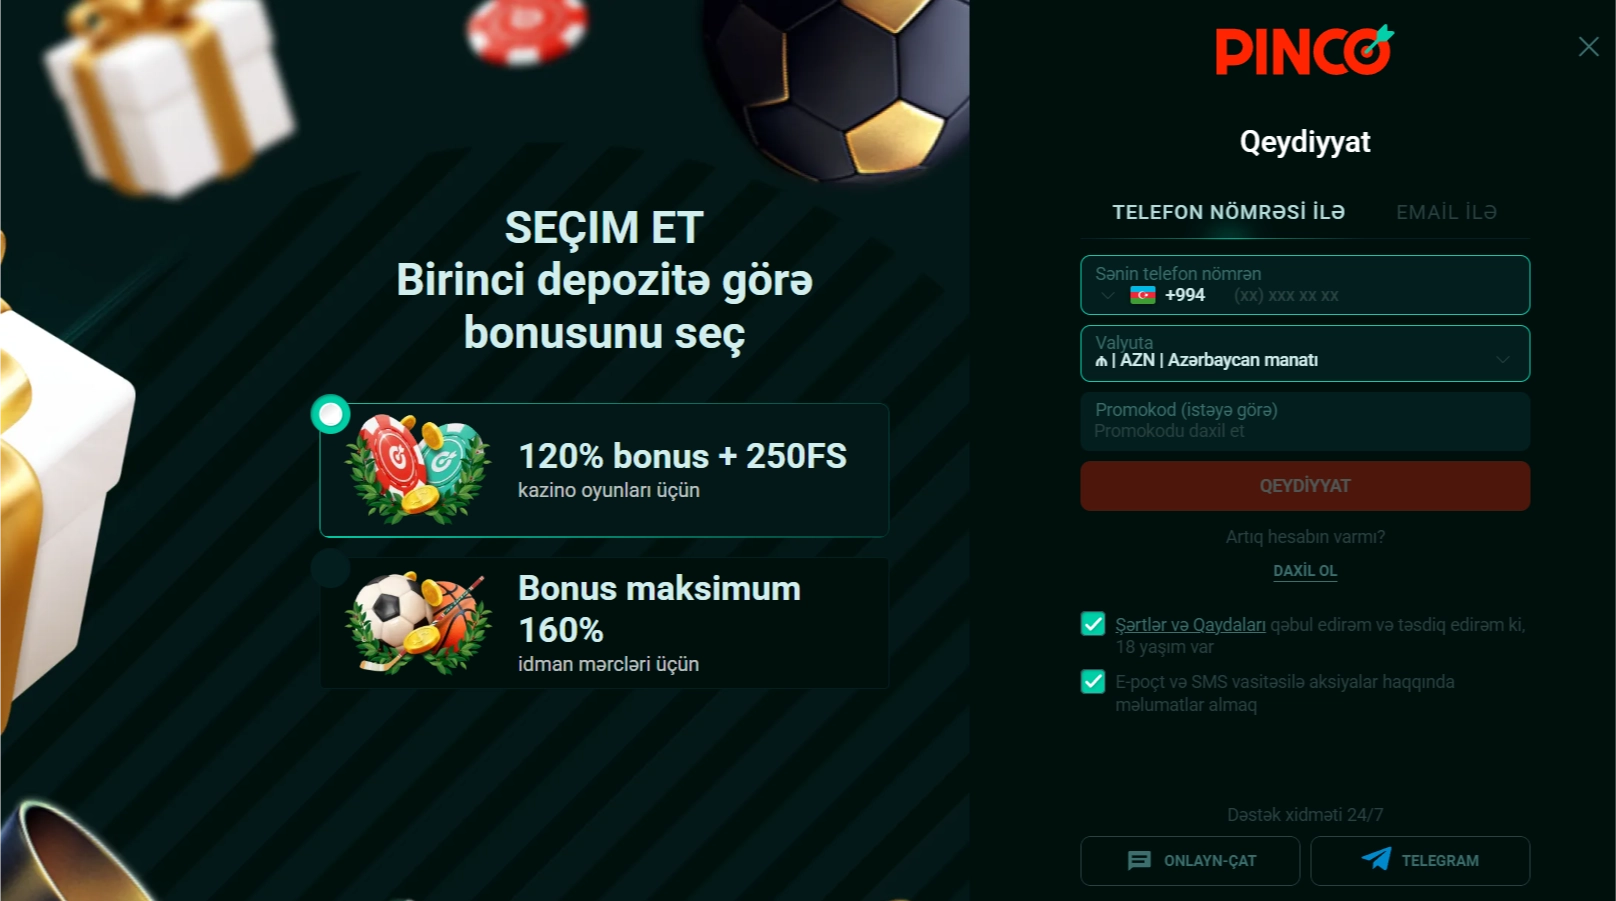The image size is (1616, 901).
Task: Open the Valyuta currency dropdown
Action: tap(1305, 353)
